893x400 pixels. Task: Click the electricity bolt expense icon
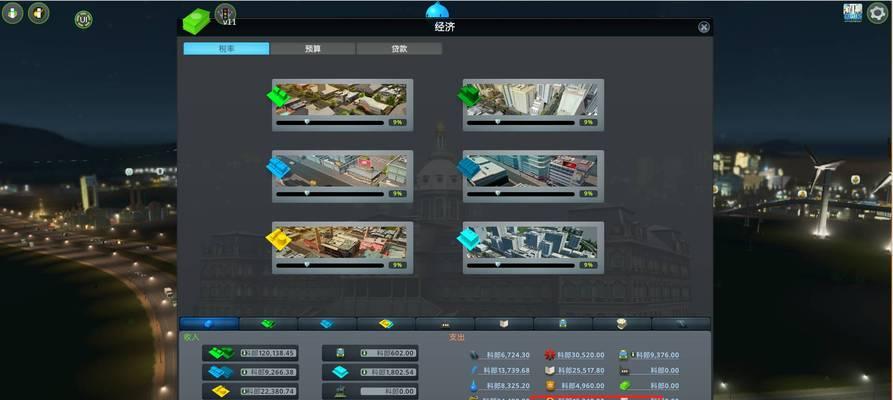pyautogui.click(x=474, y=370)
